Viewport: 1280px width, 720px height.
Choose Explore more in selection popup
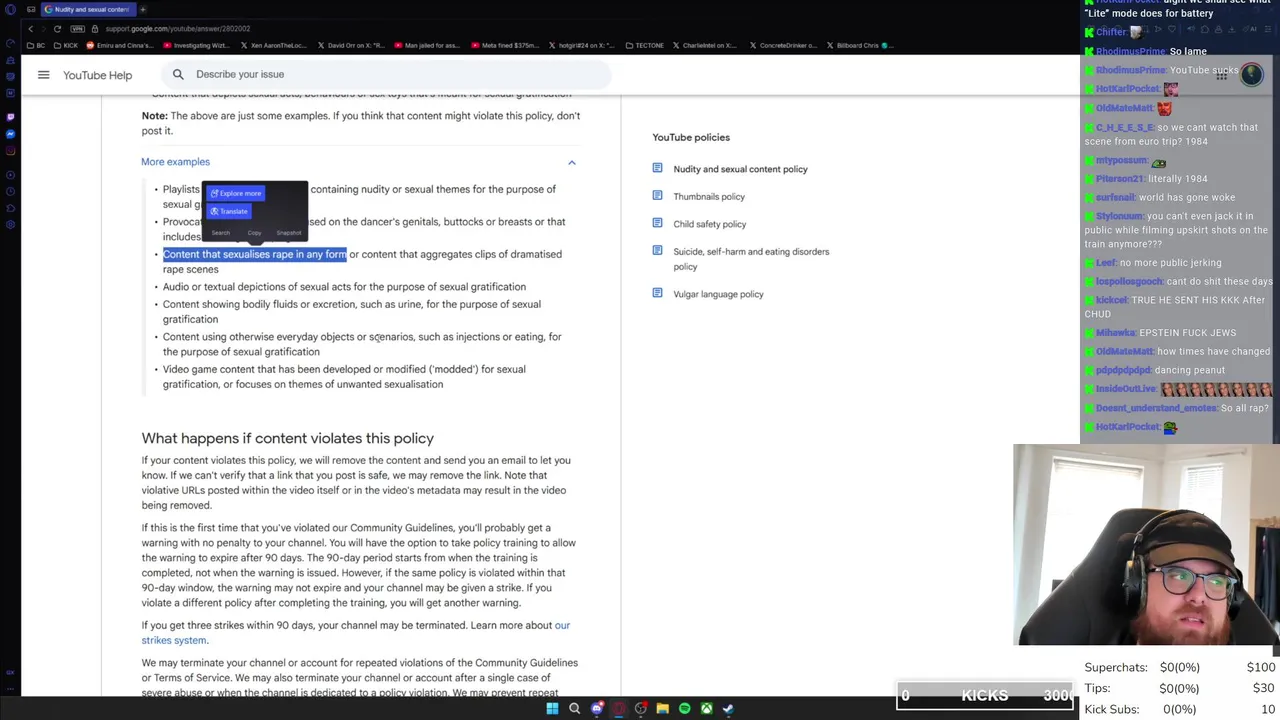coord(236,194)
